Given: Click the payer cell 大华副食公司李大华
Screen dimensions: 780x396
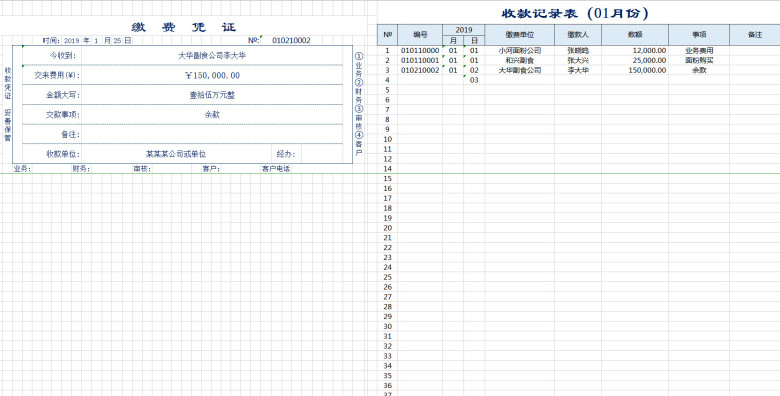Looking at the screenshot, I should point(212,56).
